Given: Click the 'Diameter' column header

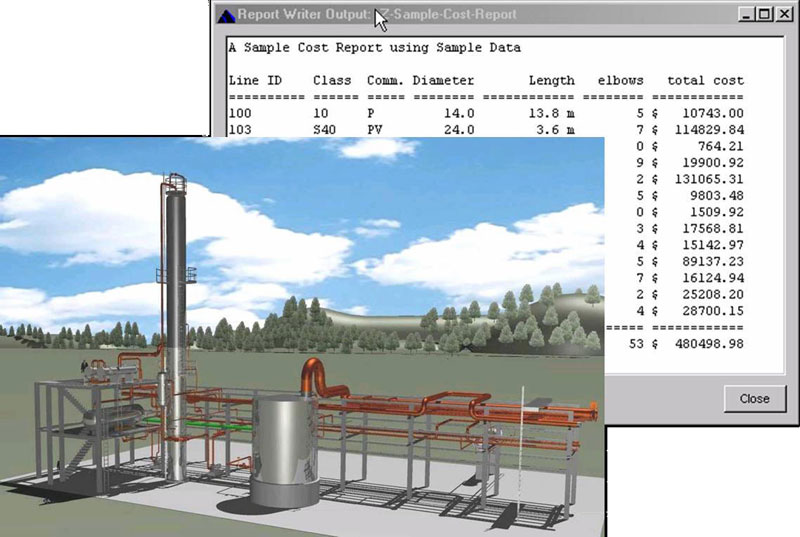Looking at the screenshot, I should [x=443, y=80].
